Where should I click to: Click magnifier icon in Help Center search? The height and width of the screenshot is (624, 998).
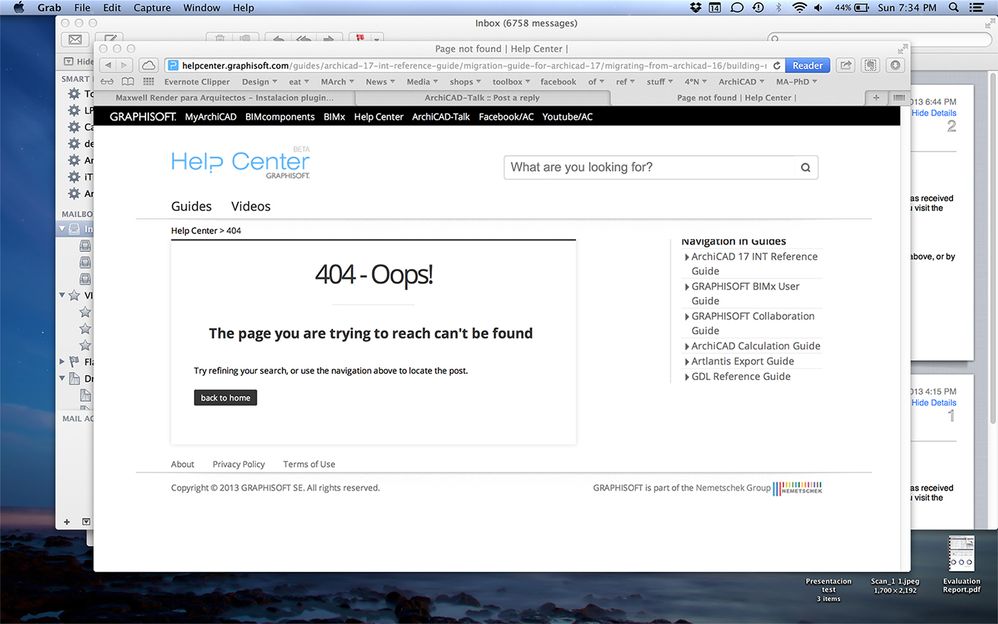(x=805, y=167)
